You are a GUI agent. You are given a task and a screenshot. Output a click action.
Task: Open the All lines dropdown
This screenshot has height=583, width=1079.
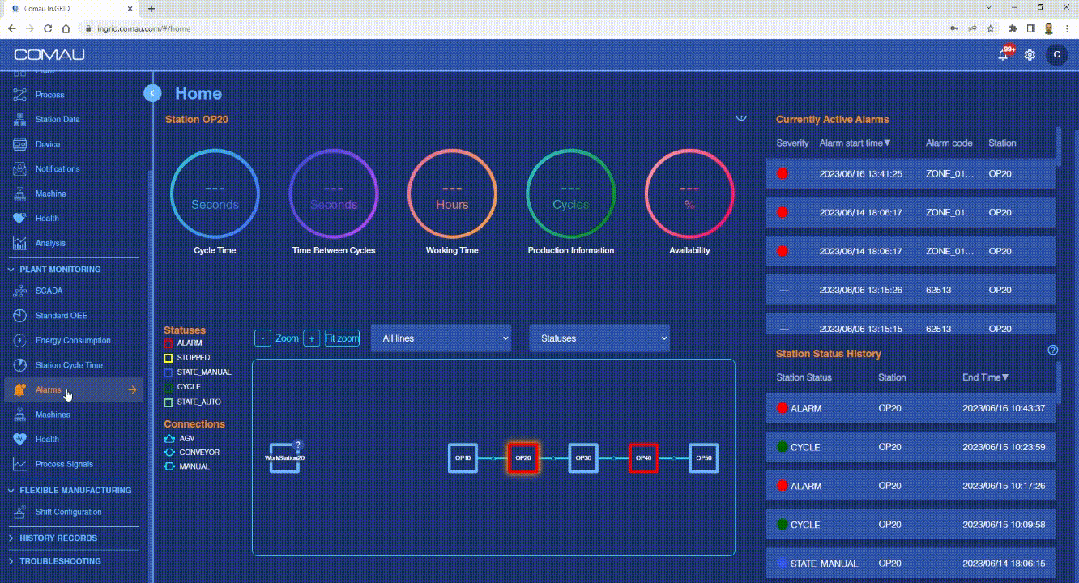click(x=440, y=339)
